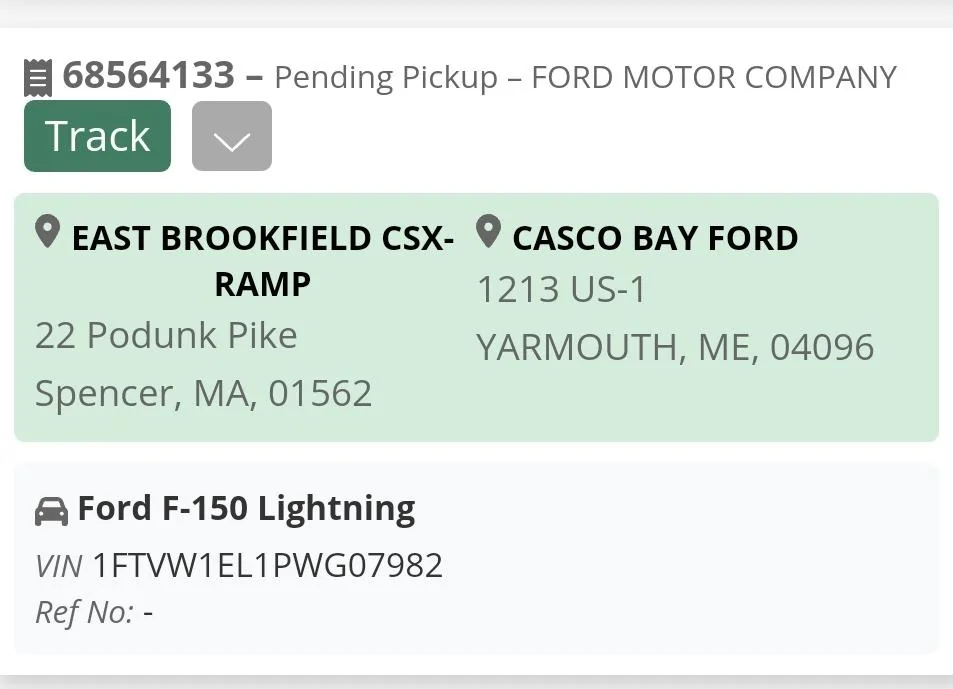953x689 pixels.
Task: Click the Pending Pickup status text
Action: click(x=386, y=78)
